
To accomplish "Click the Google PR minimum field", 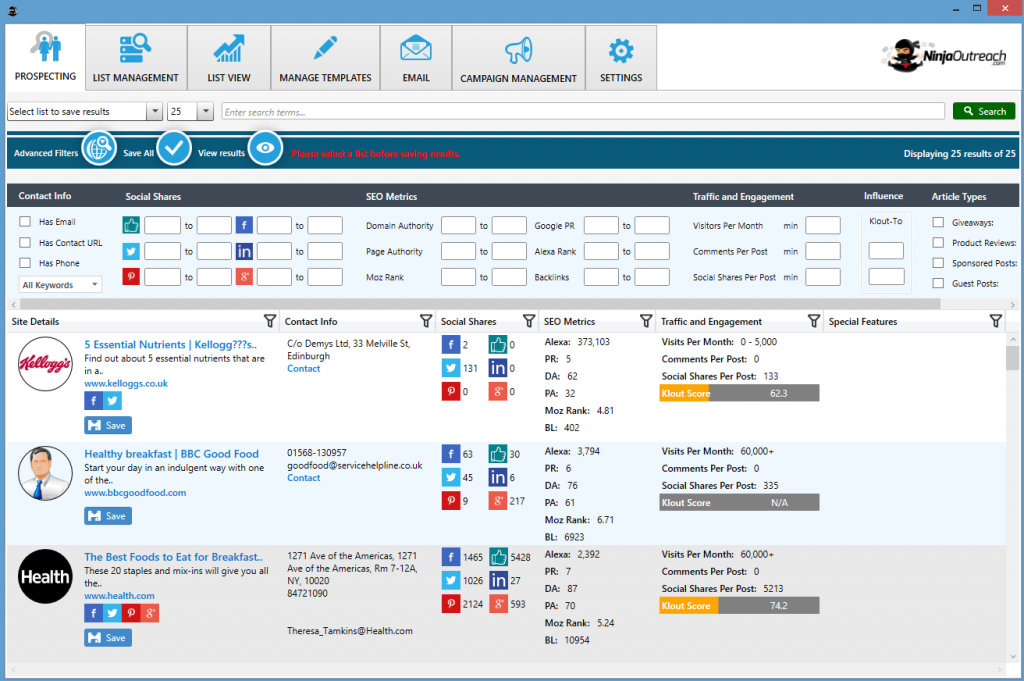I will 601,225.
